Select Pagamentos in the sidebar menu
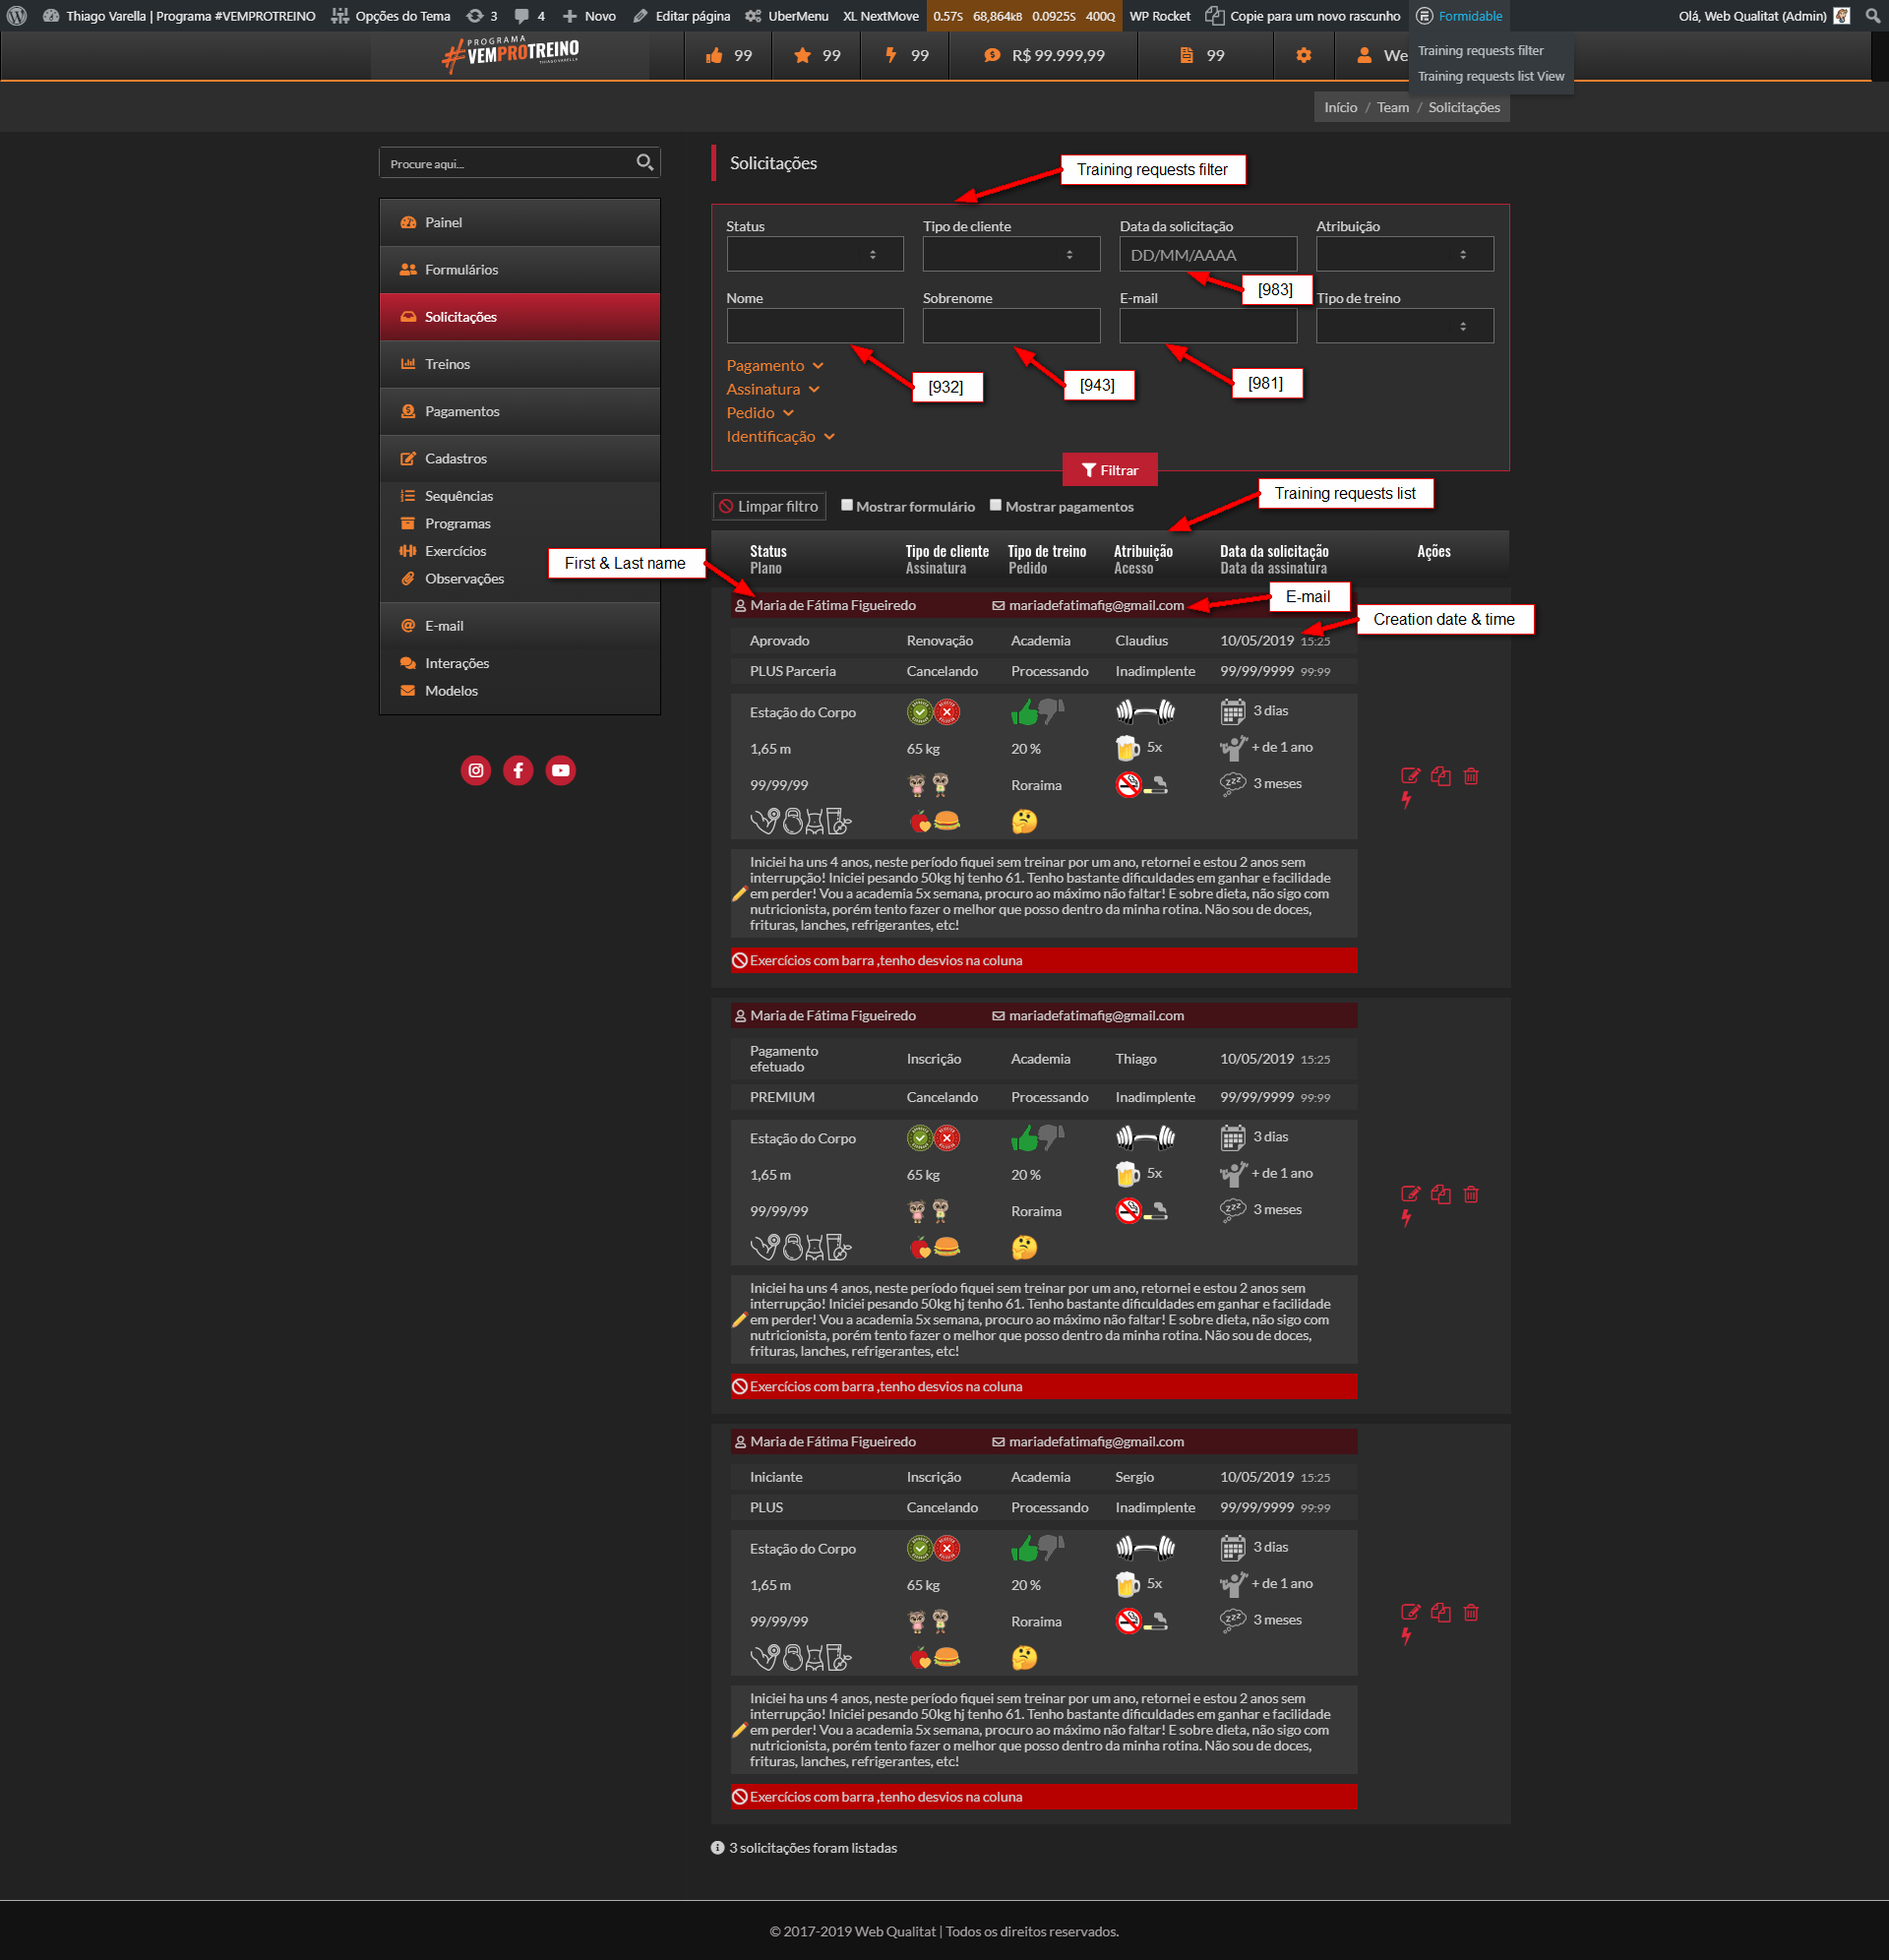This screenshot has width=1889, height=1960. [461, 411]
